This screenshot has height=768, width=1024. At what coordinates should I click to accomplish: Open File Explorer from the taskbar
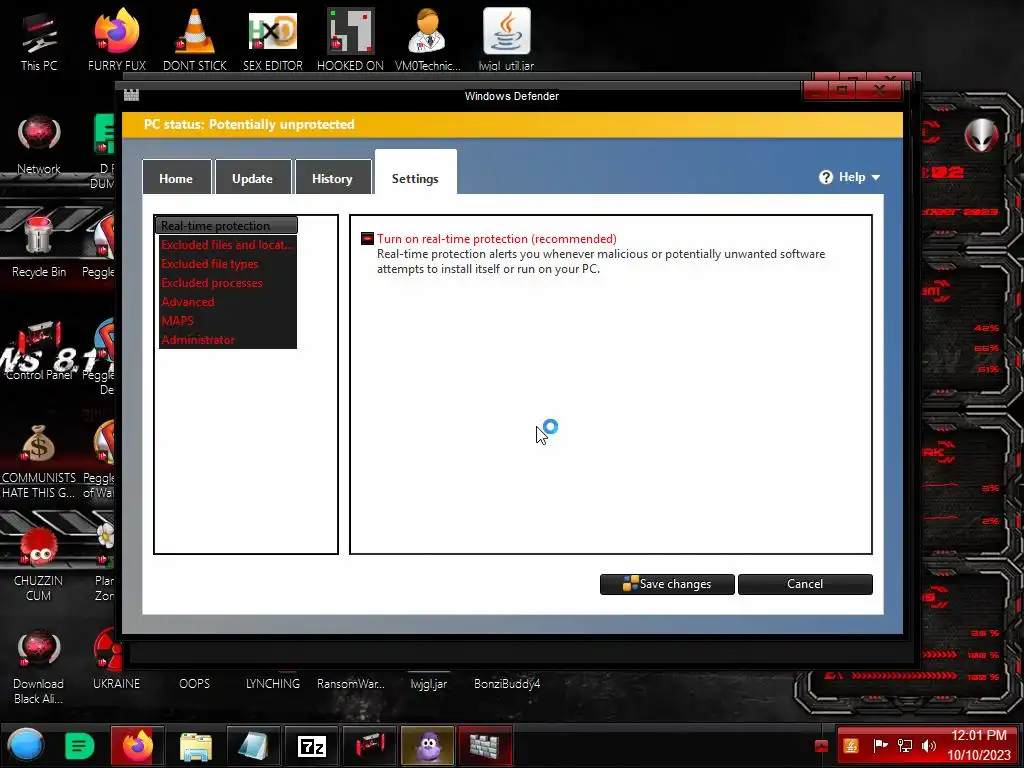click(195, 746)
